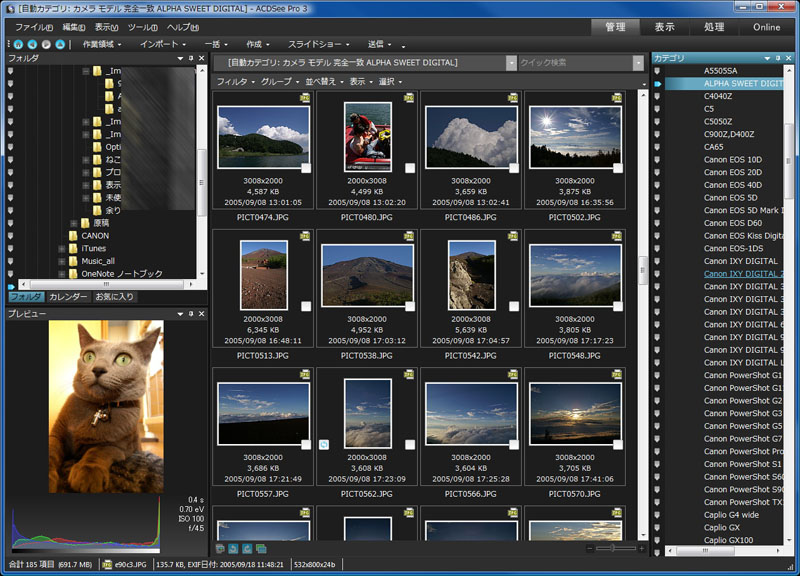800x576 pixels.
Task: Click the JPG format badge on PICT0474.JPG
Action: coord(305,98)
